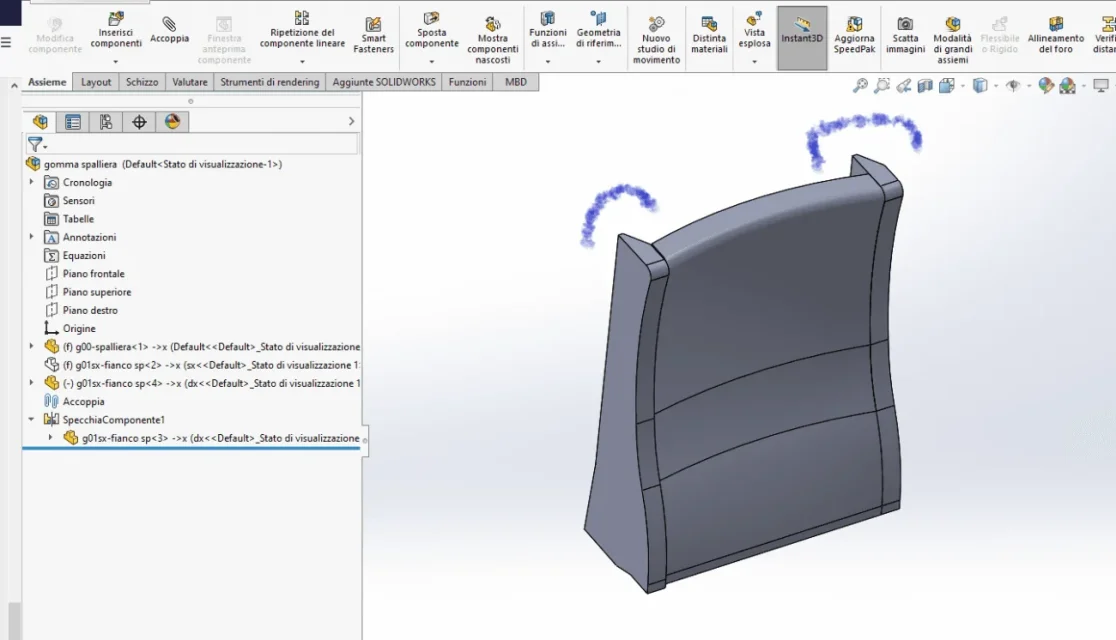
Task: Activate Sposta componente tool
Action: [x=431, y=30]
